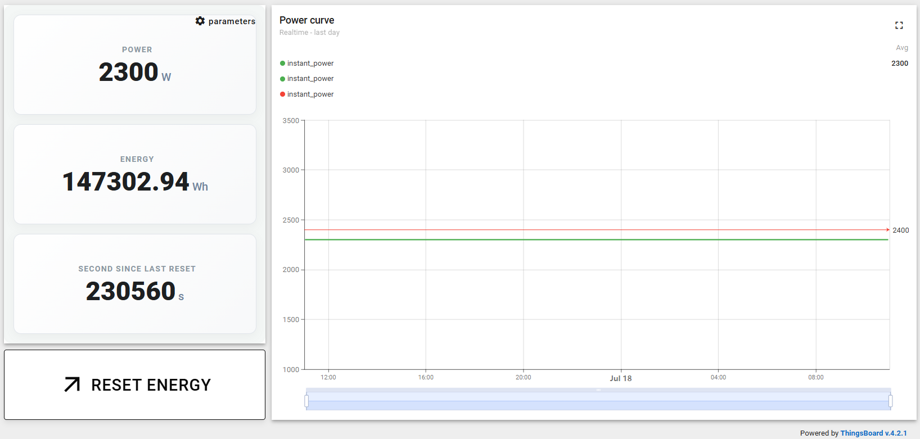Click the topmost green legend dot

point(283,63)
